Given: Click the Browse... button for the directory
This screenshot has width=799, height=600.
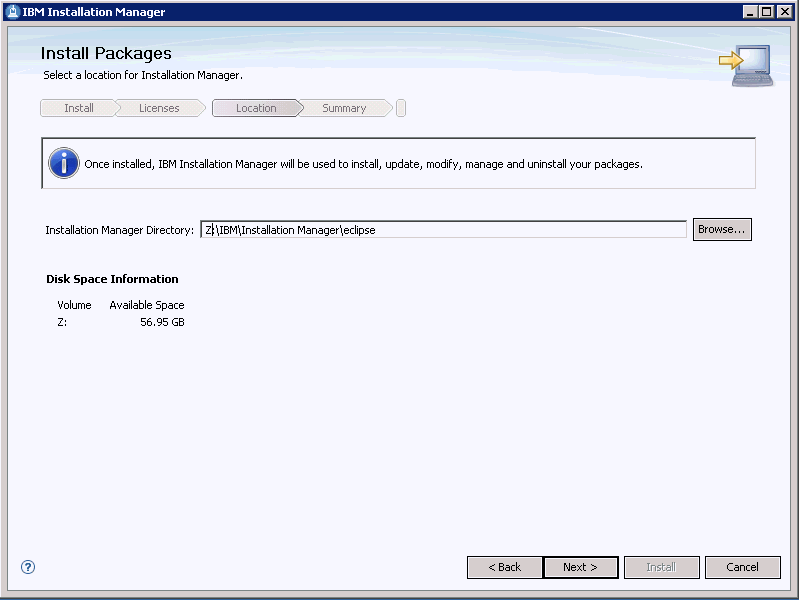Looking at the screenshot, I should 722,229.
